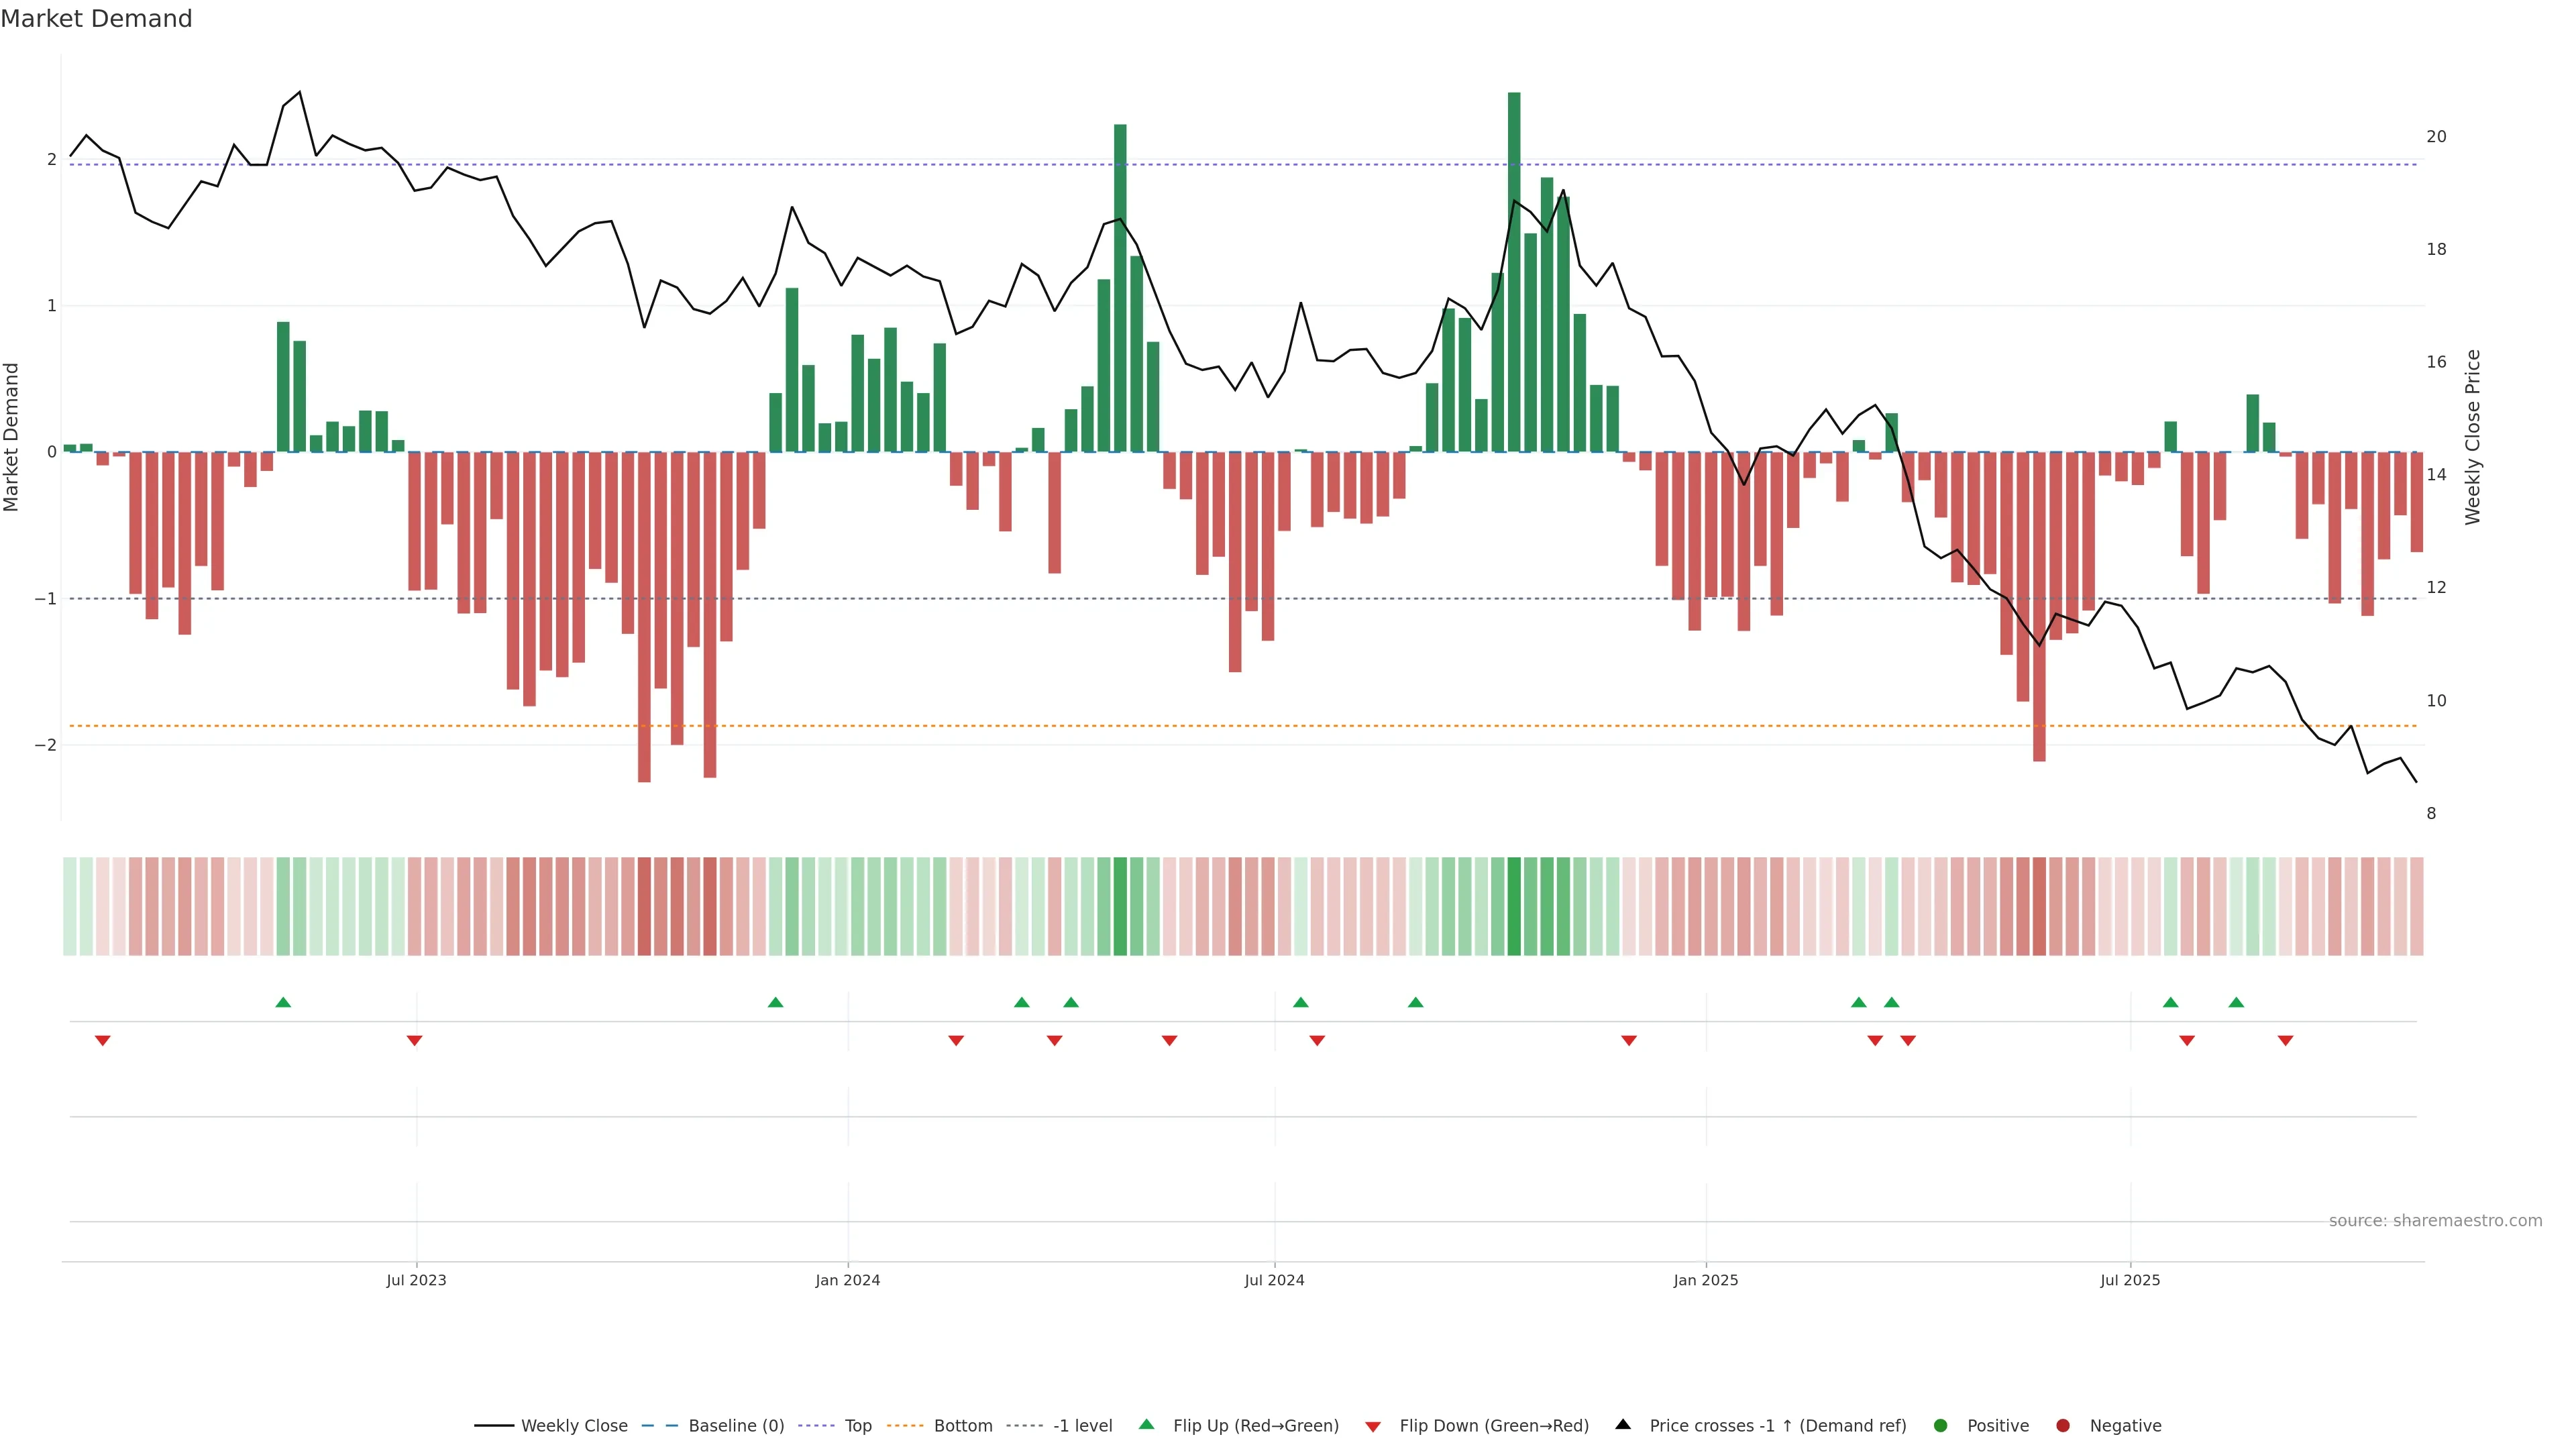Click the first red flip-down marker

tap(102, 1041)
